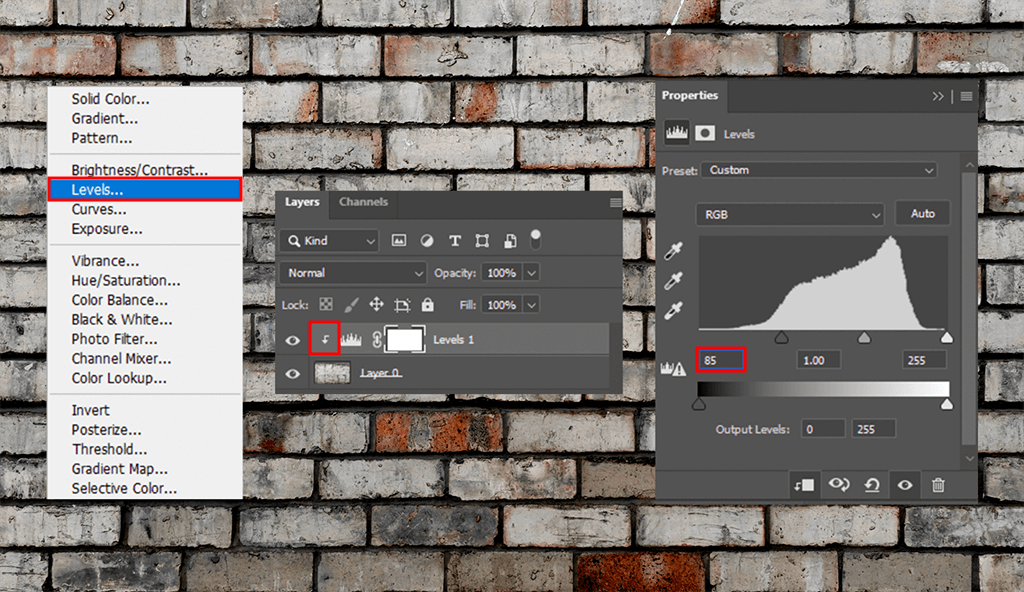Viewport: 1024px width, 592px height.
Task: Choose Black & White... menu entry
Action: tap(121, 320)
